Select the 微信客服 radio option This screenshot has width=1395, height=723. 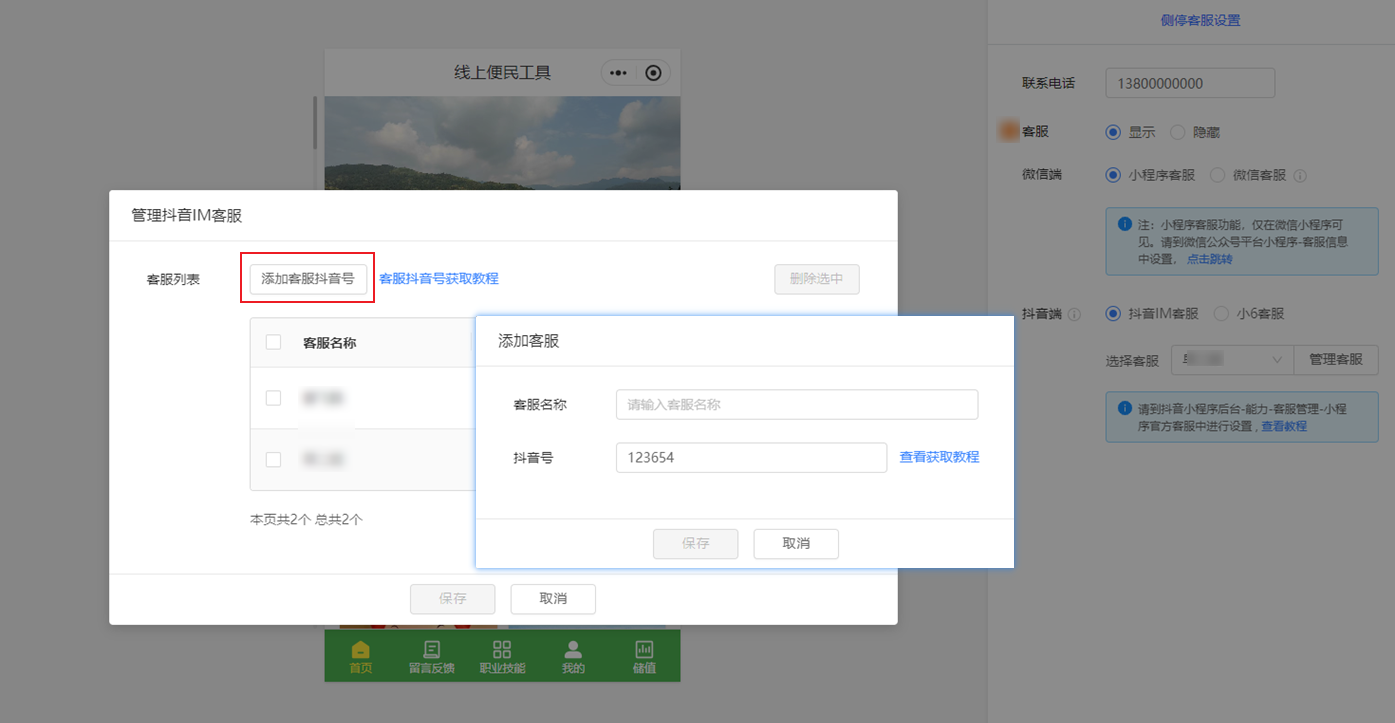(1217, 175)
